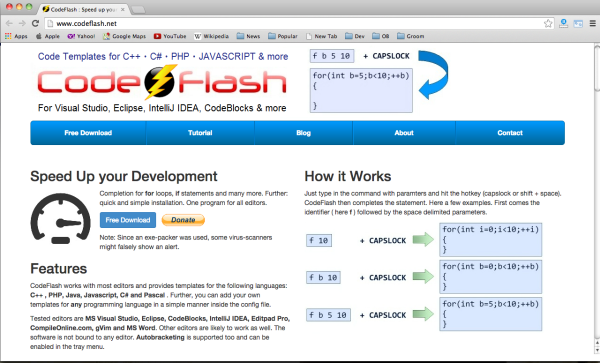Screen dimensions: 600x363
Task: Open the YouTube bookmark
Action: point(170,36)
